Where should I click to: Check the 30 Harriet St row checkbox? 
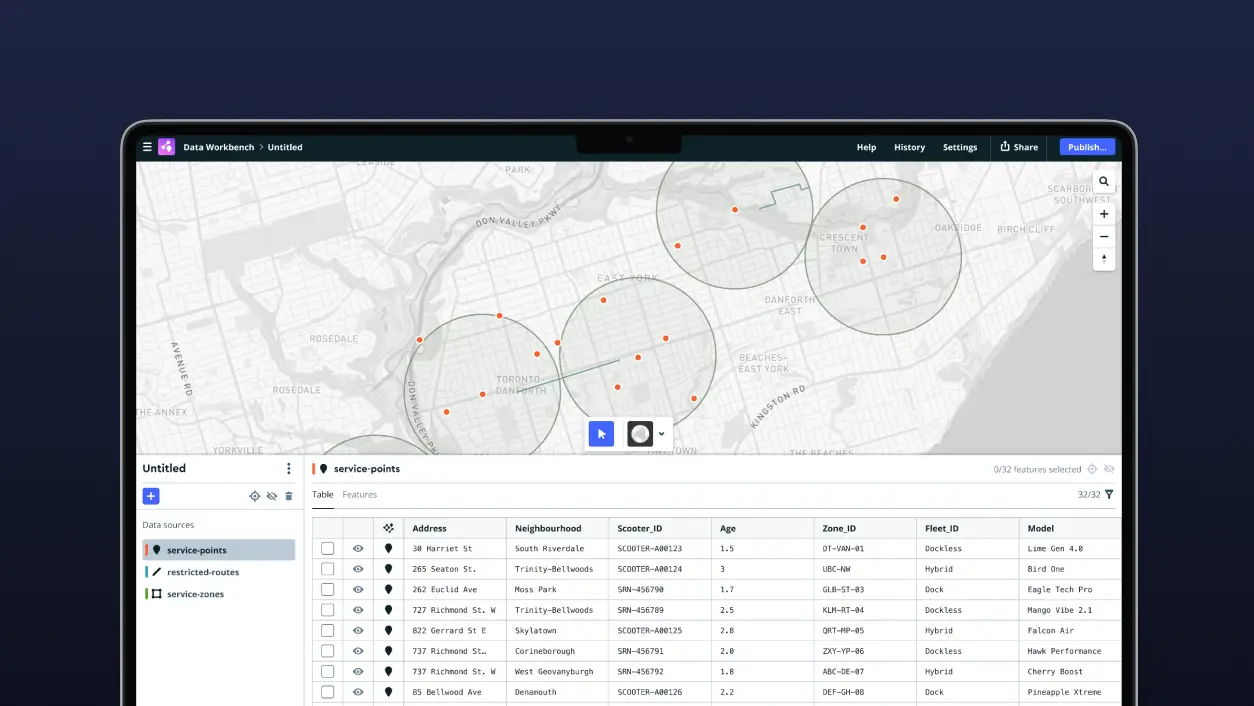click(x=327, y=549)
